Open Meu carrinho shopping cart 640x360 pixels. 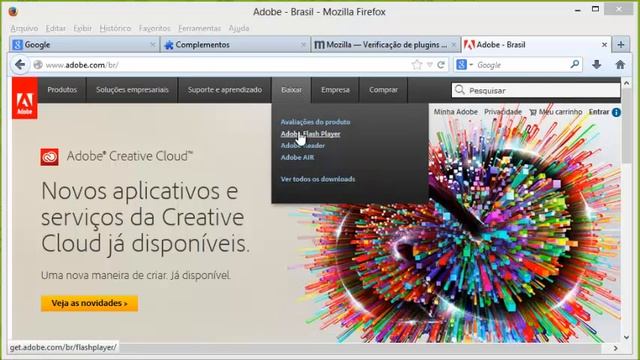point(556,111)
